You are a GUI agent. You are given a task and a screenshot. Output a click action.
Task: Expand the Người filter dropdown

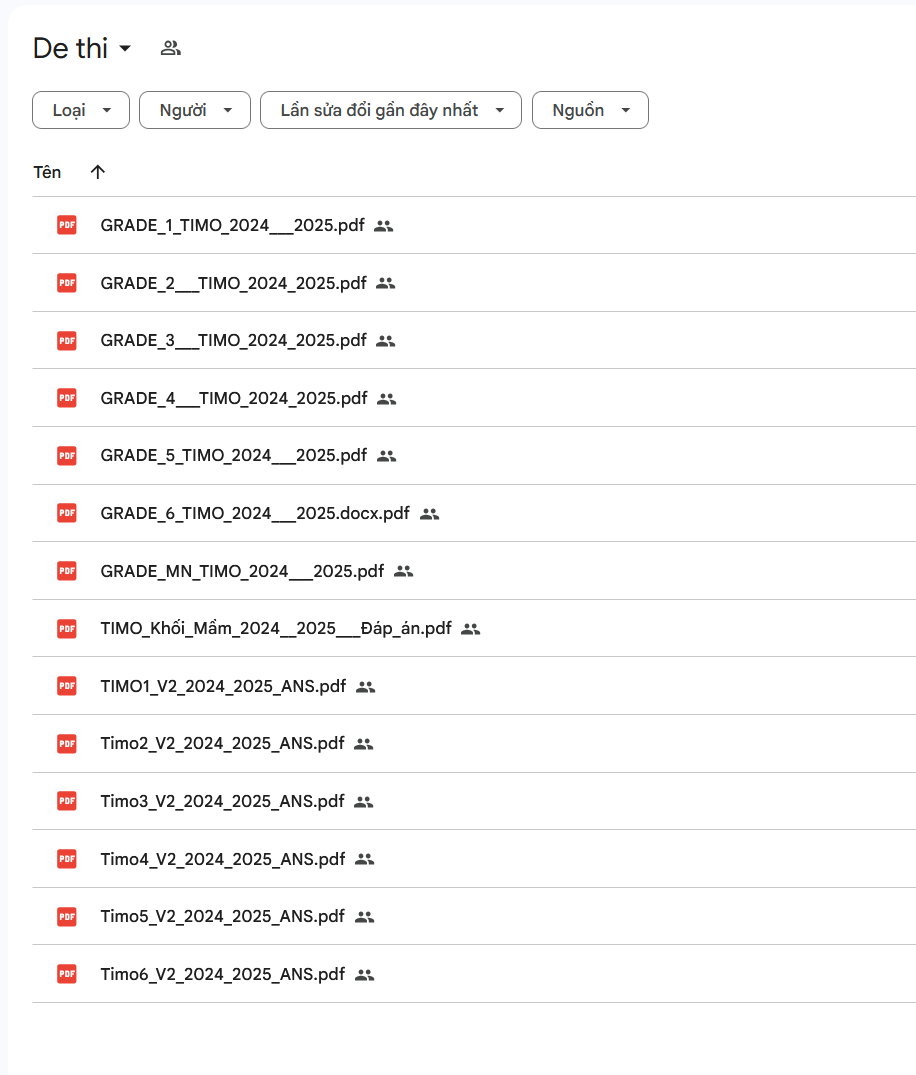click(194, 110)
